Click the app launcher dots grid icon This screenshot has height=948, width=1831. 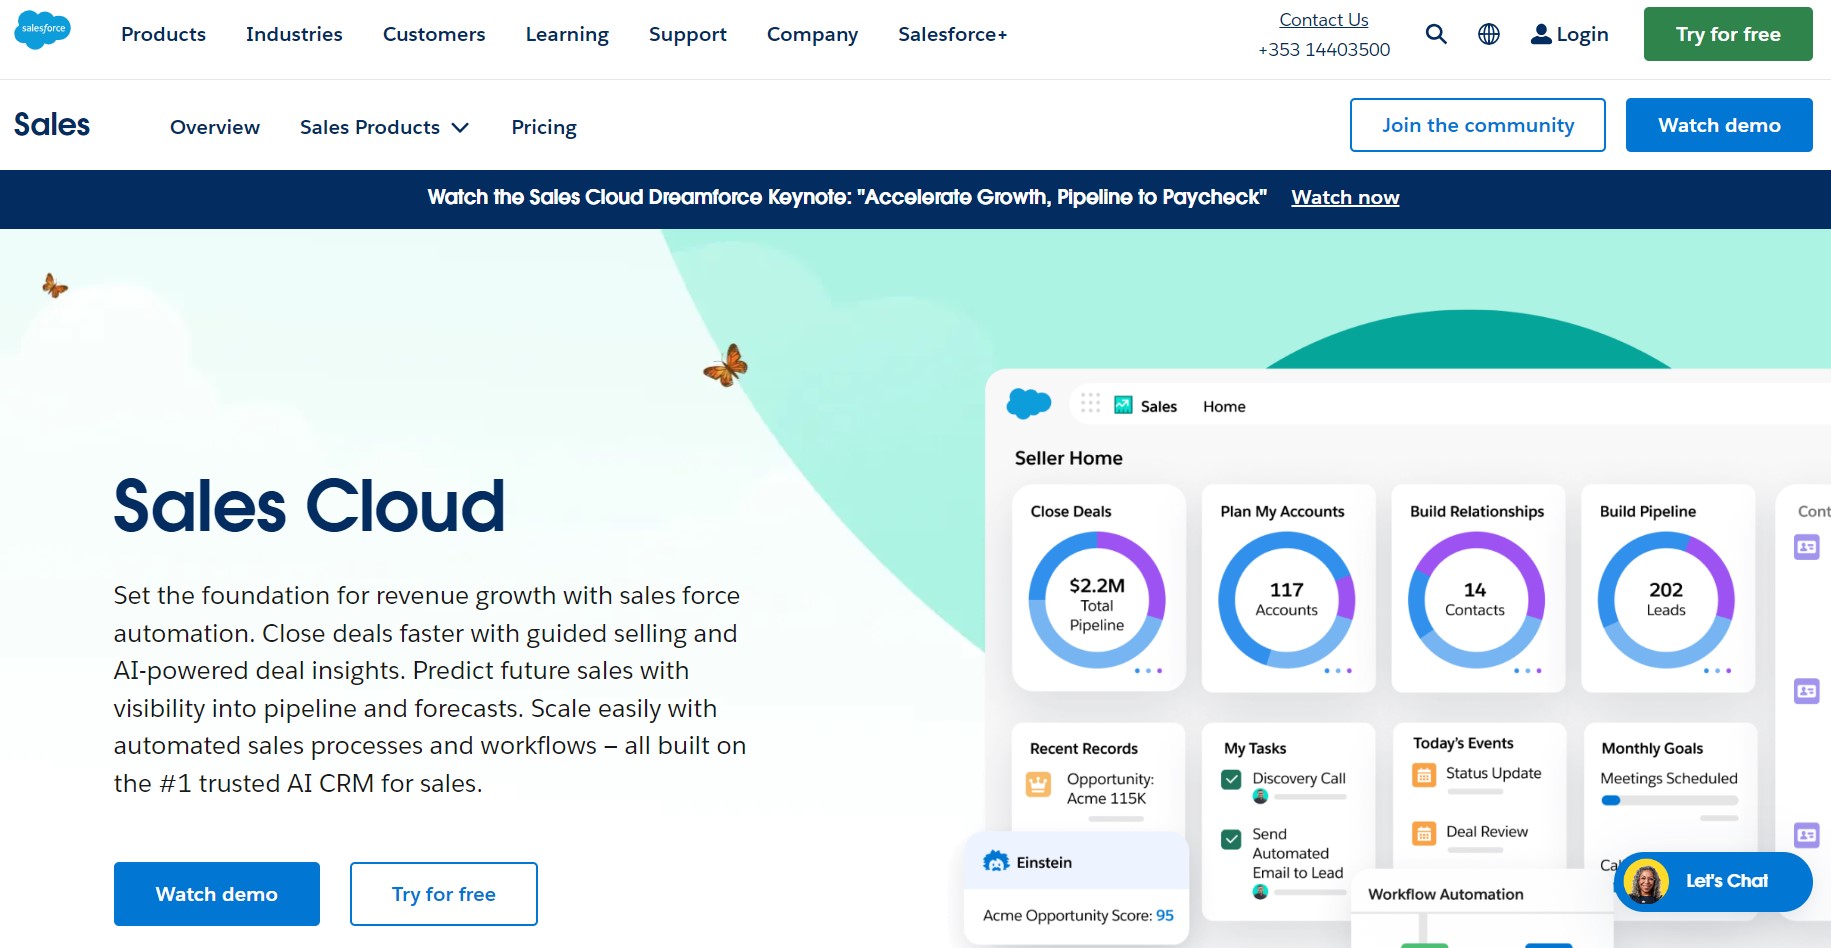pyautogui.click(x=1090, y=403)
